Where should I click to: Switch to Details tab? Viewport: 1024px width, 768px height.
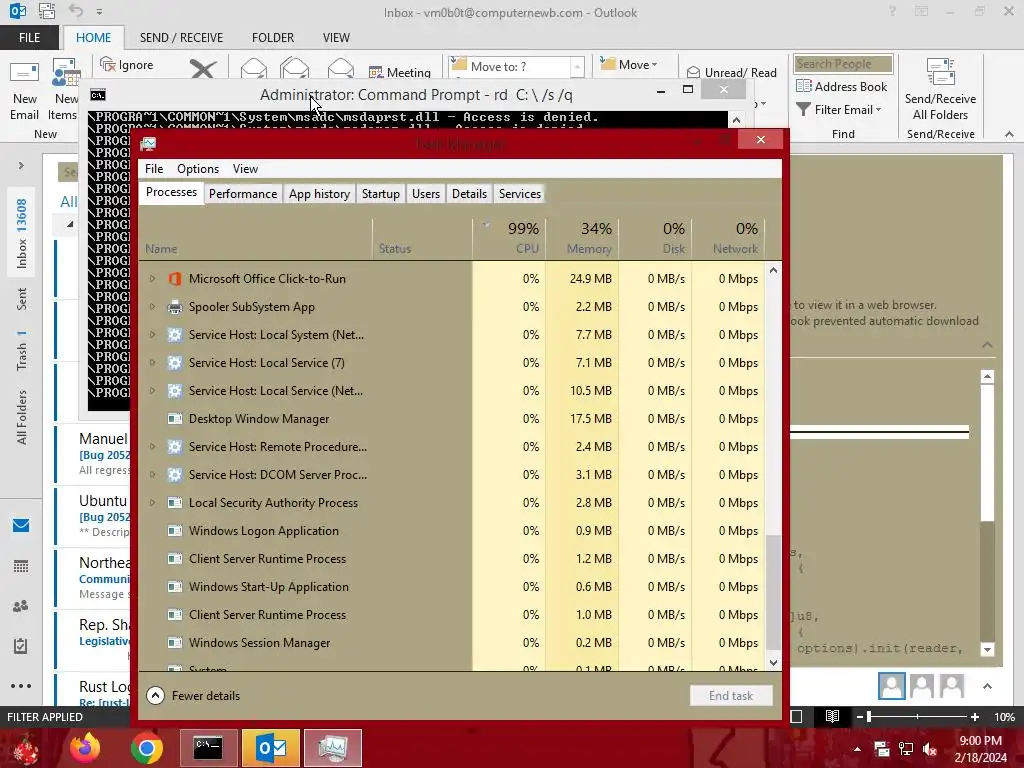(470, 194)
